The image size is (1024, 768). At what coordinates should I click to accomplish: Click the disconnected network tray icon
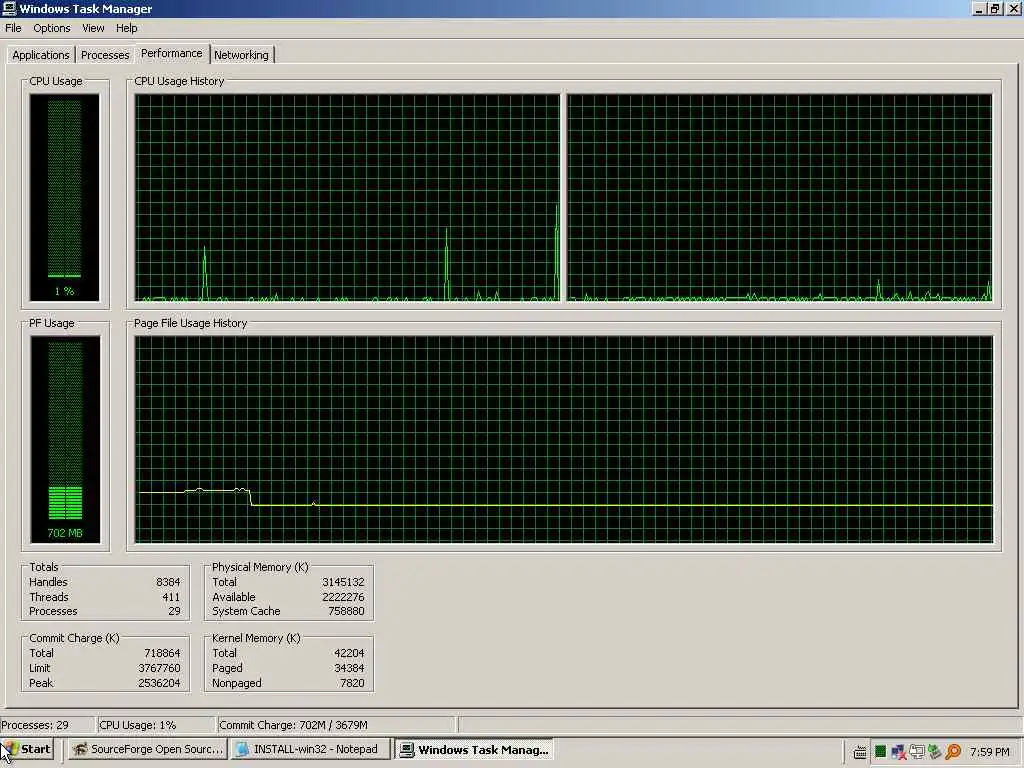899,752
